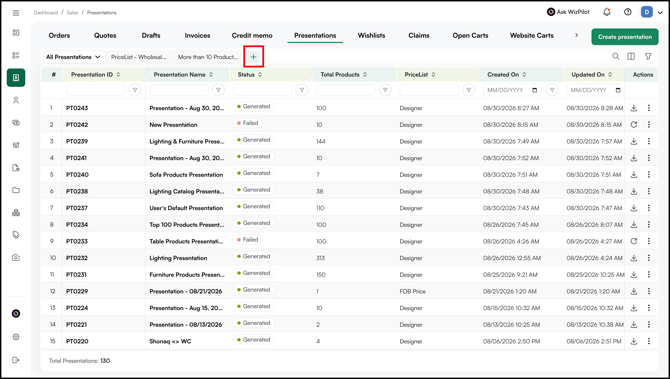Switch to the Wishlists tab

pyautogui.click(x=371, y=35)
